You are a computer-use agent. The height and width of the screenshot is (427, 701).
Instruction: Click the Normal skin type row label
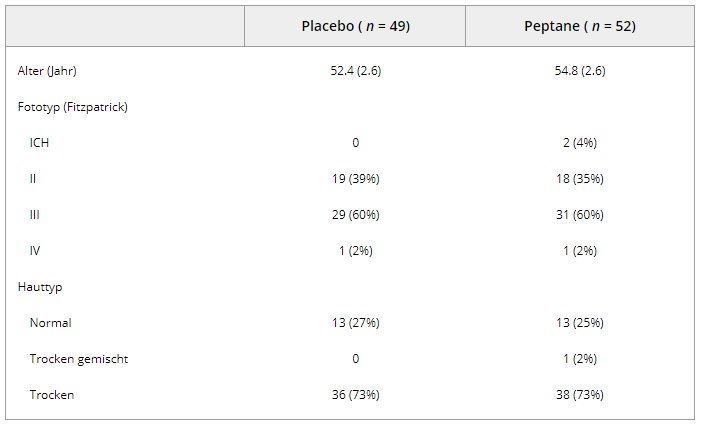tap(50, 323)
